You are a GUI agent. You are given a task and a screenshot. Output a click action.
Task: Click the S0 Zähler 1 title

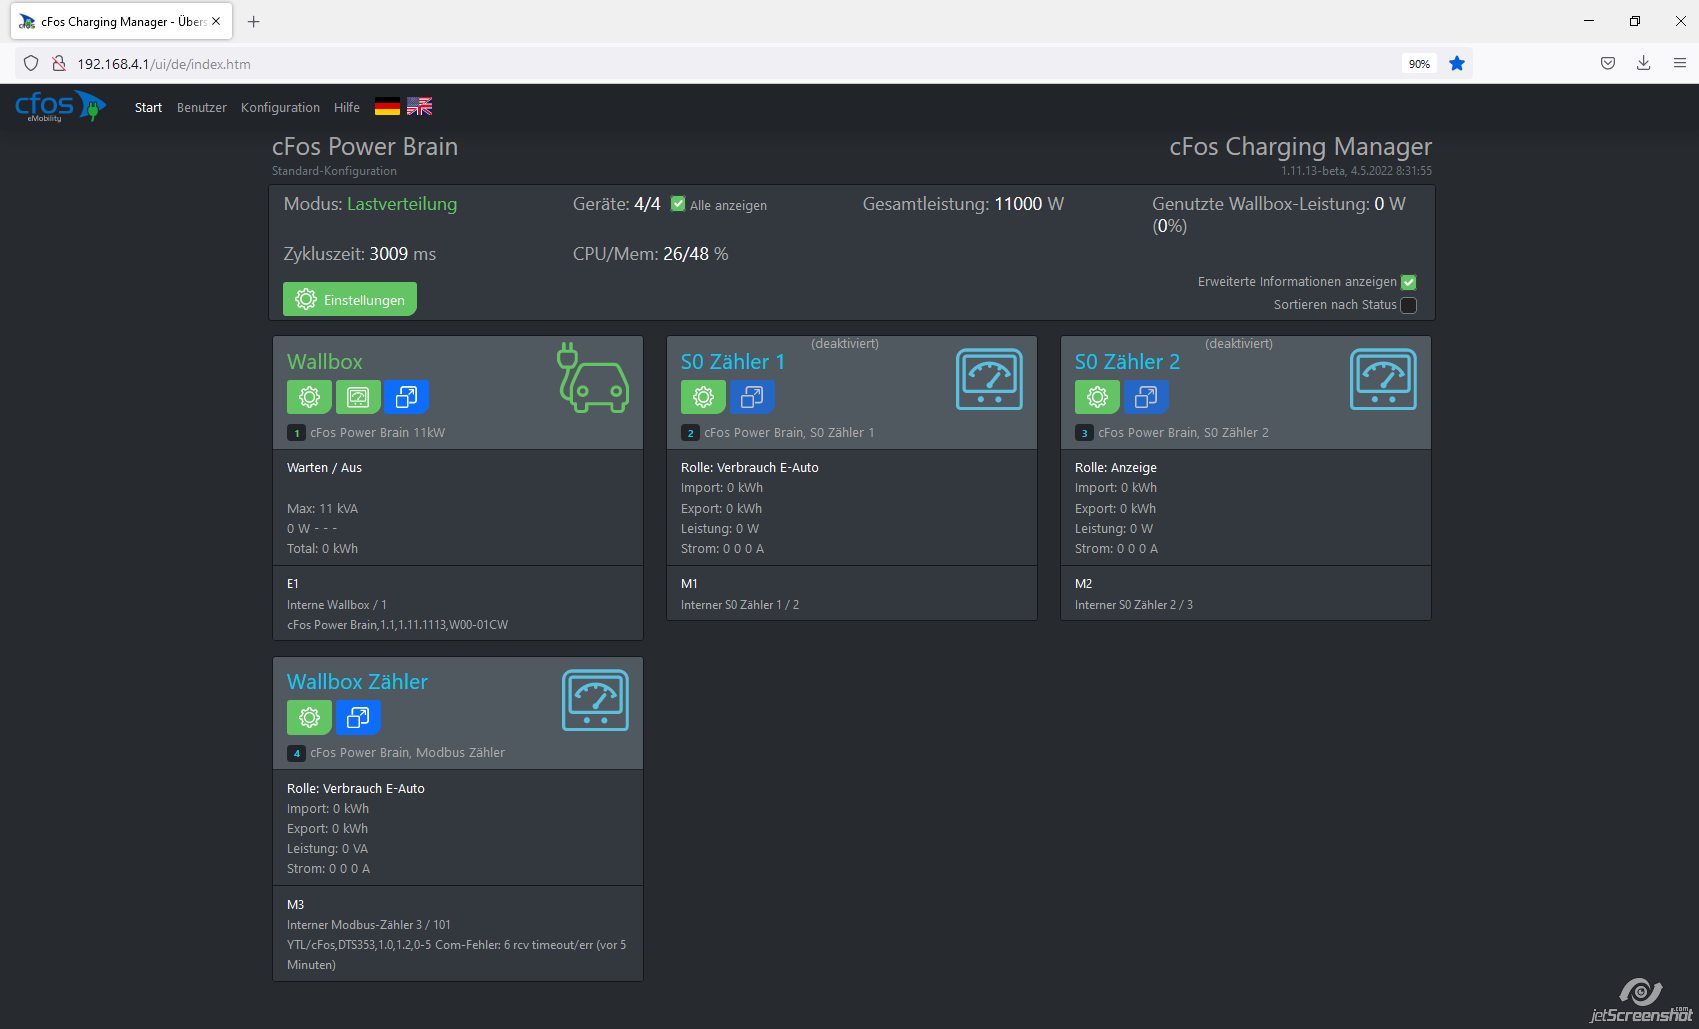click(x=733, y=361)
